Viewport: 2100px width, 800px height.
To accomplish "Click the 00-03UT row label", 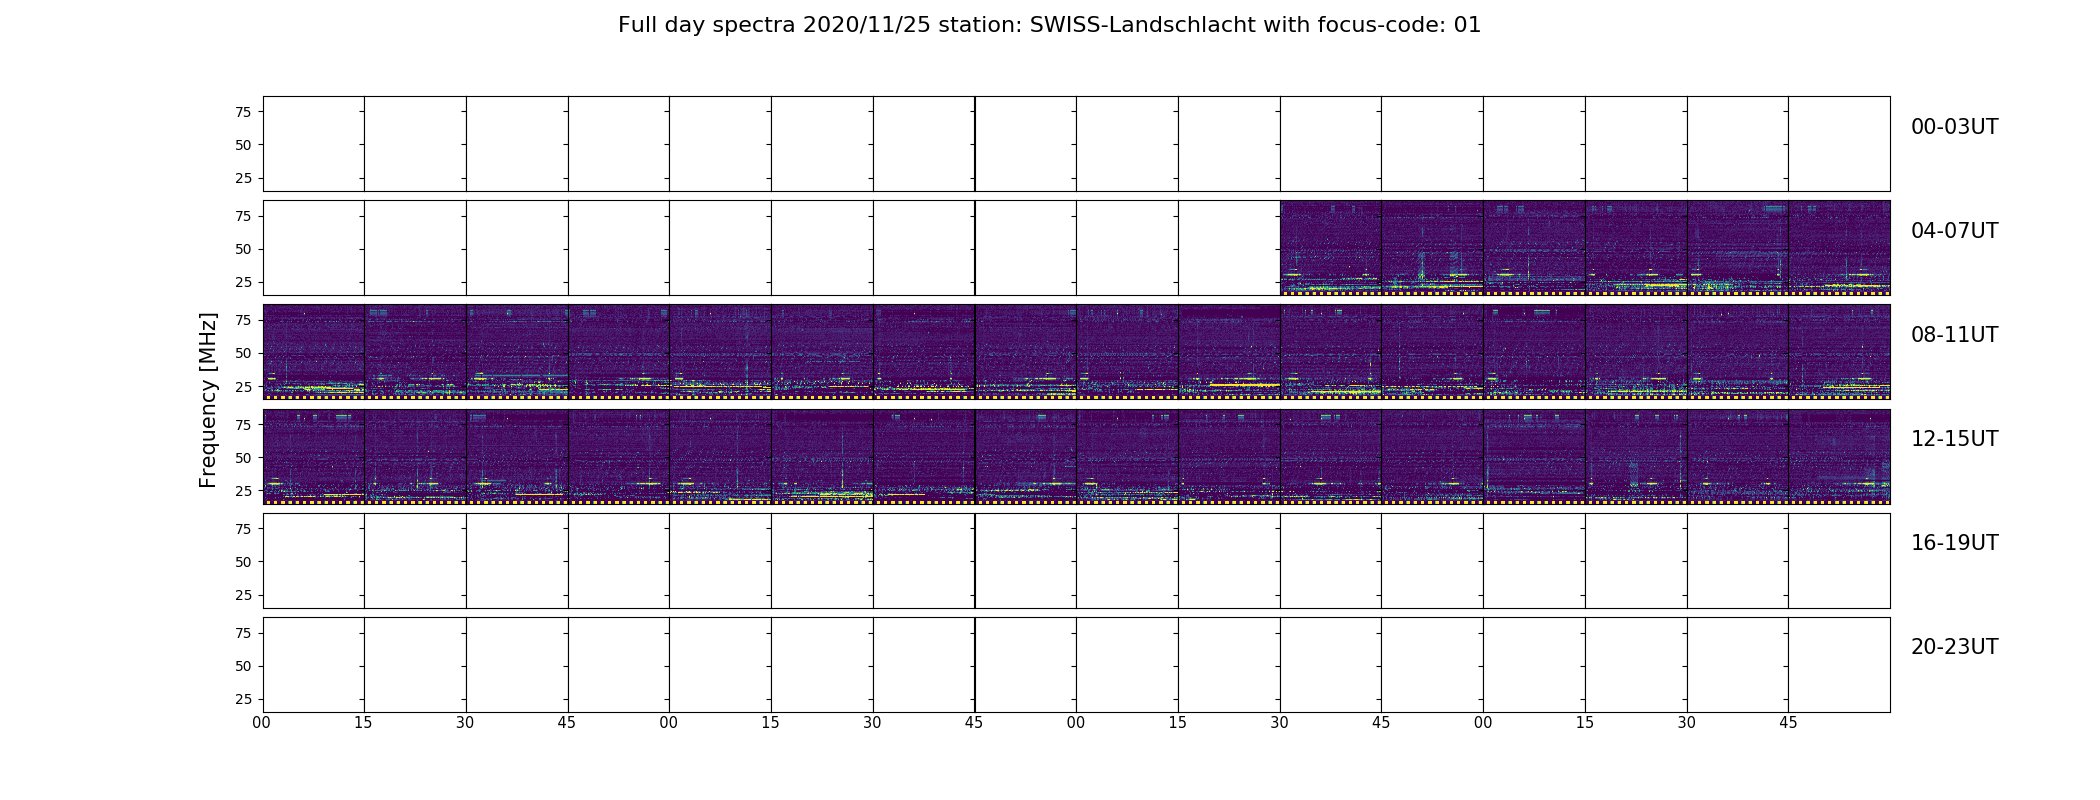I will coord(1954,127).
